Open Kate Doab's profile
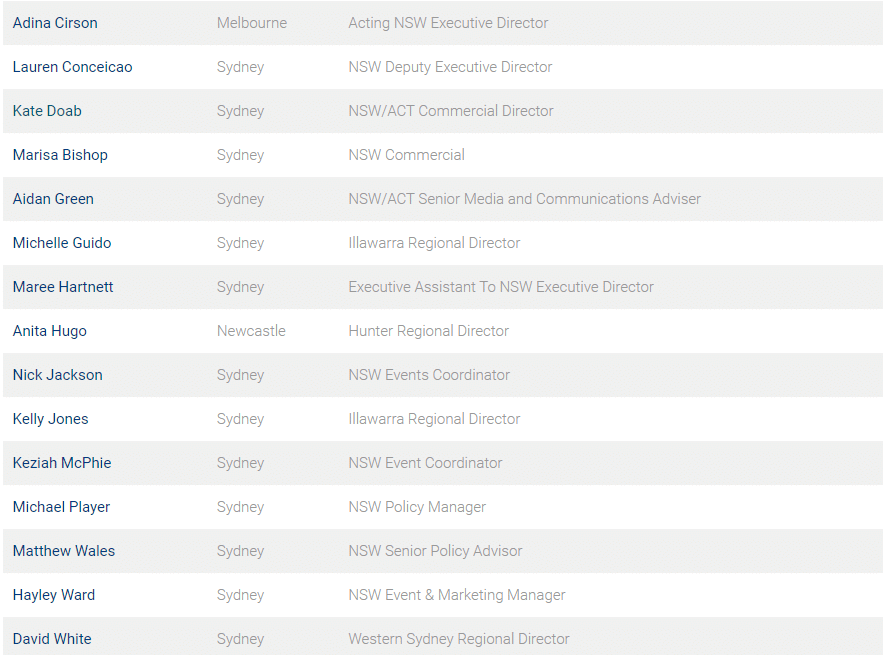 coord(47,111)
